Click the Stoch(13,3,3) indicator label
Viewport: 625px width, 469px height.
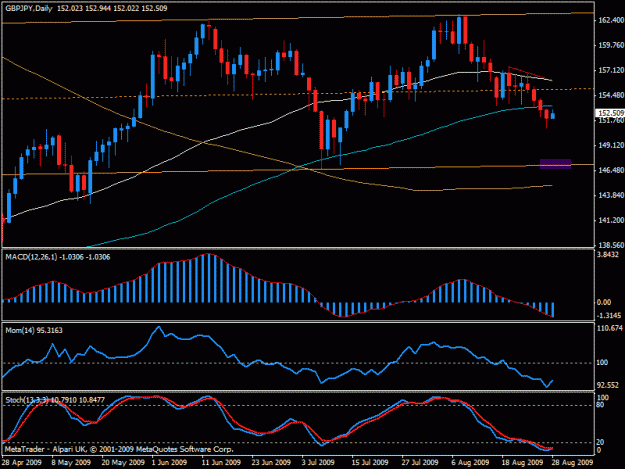(27, 400)
